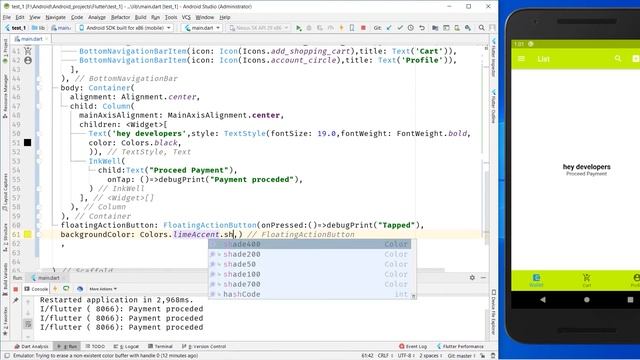Click the Git rollback undo icon
The image size is (640, 360).
(x=422, y=28)
